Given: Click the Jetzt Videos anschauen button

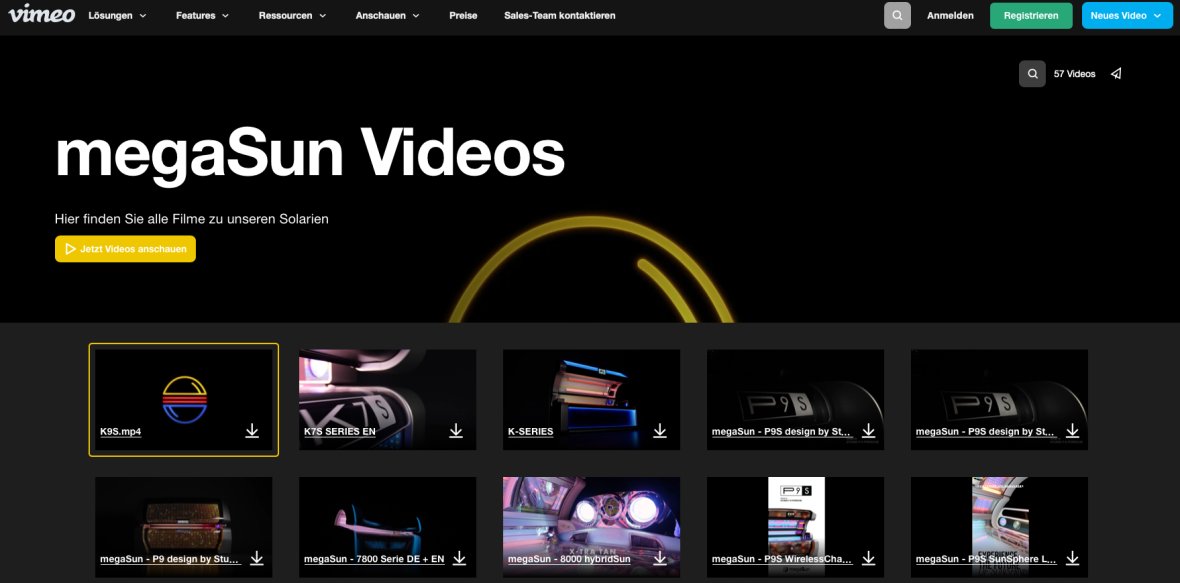Looking at the screenshot, I should pyautogui.click(x=126, y=249).
